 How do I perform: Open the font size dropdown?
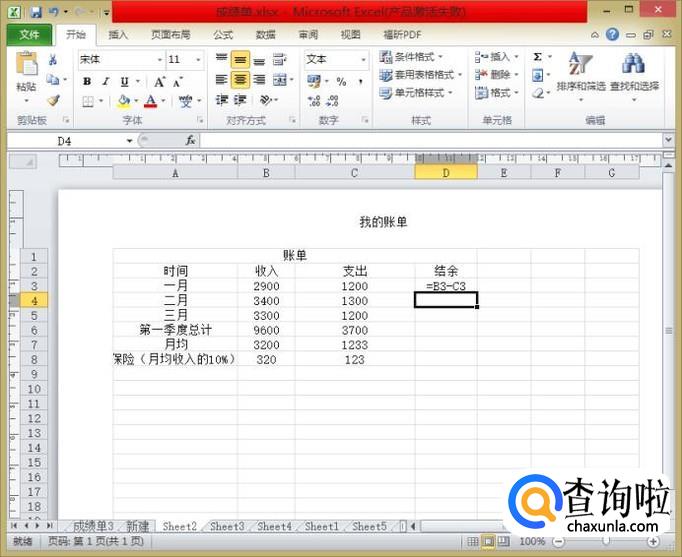198,60
